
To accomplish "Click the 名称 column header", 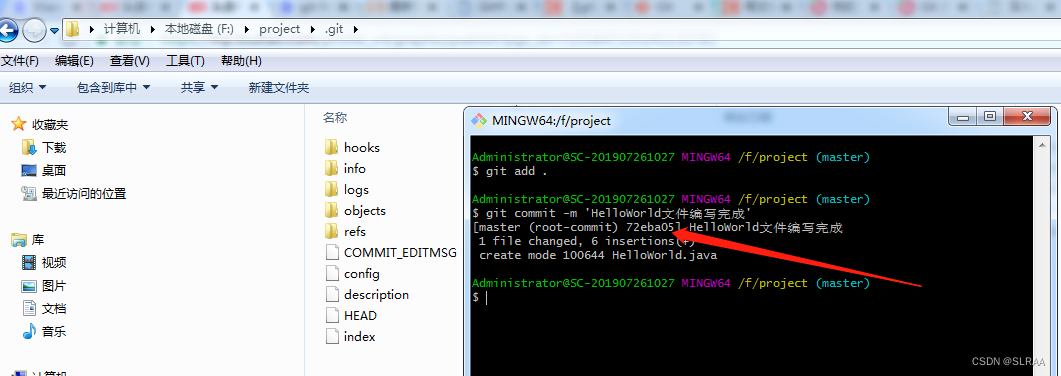I will pyautogui.click(x=335, y=118).
